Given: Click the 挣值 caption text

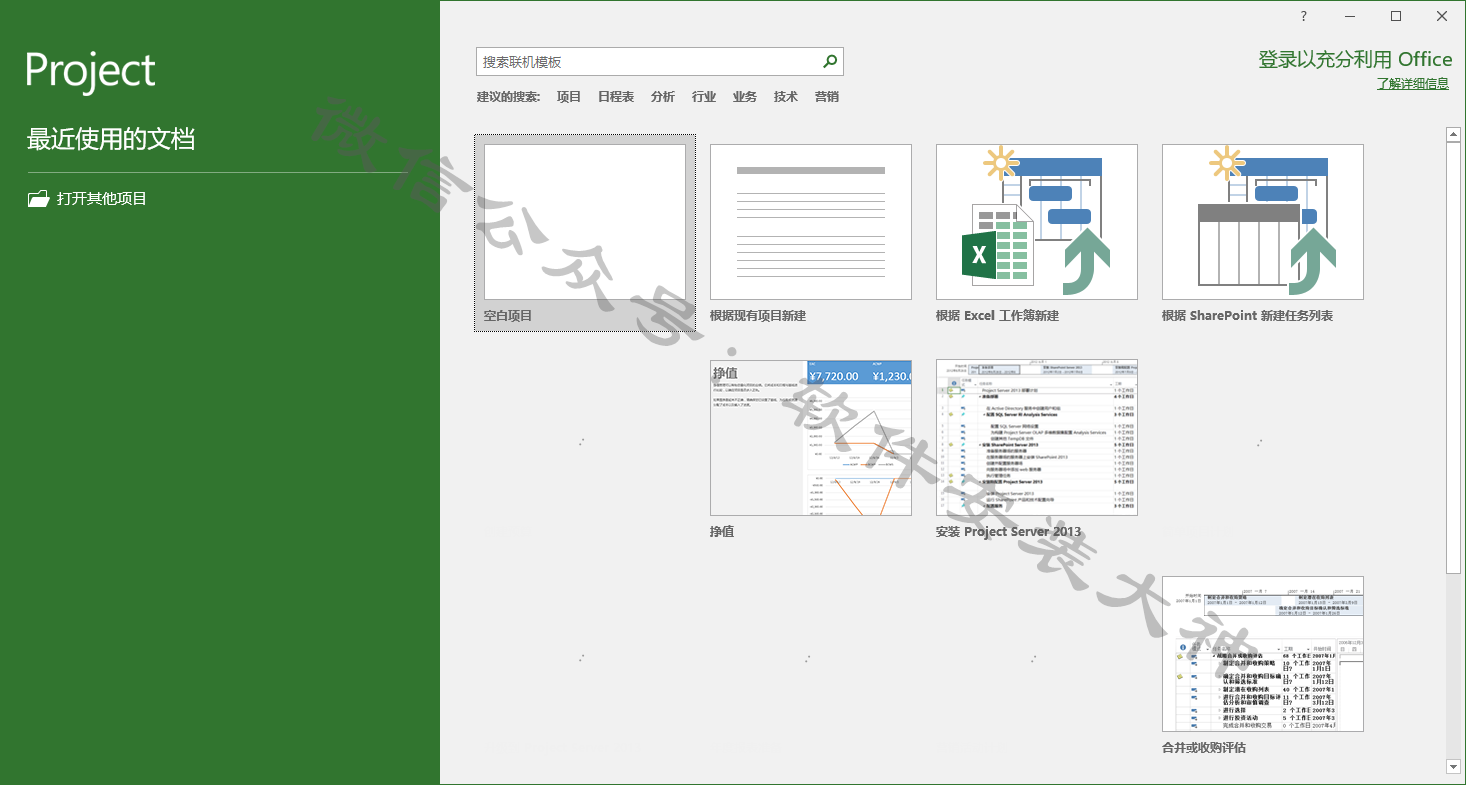Looking at the screenshot, I should [x=722, y=532].
